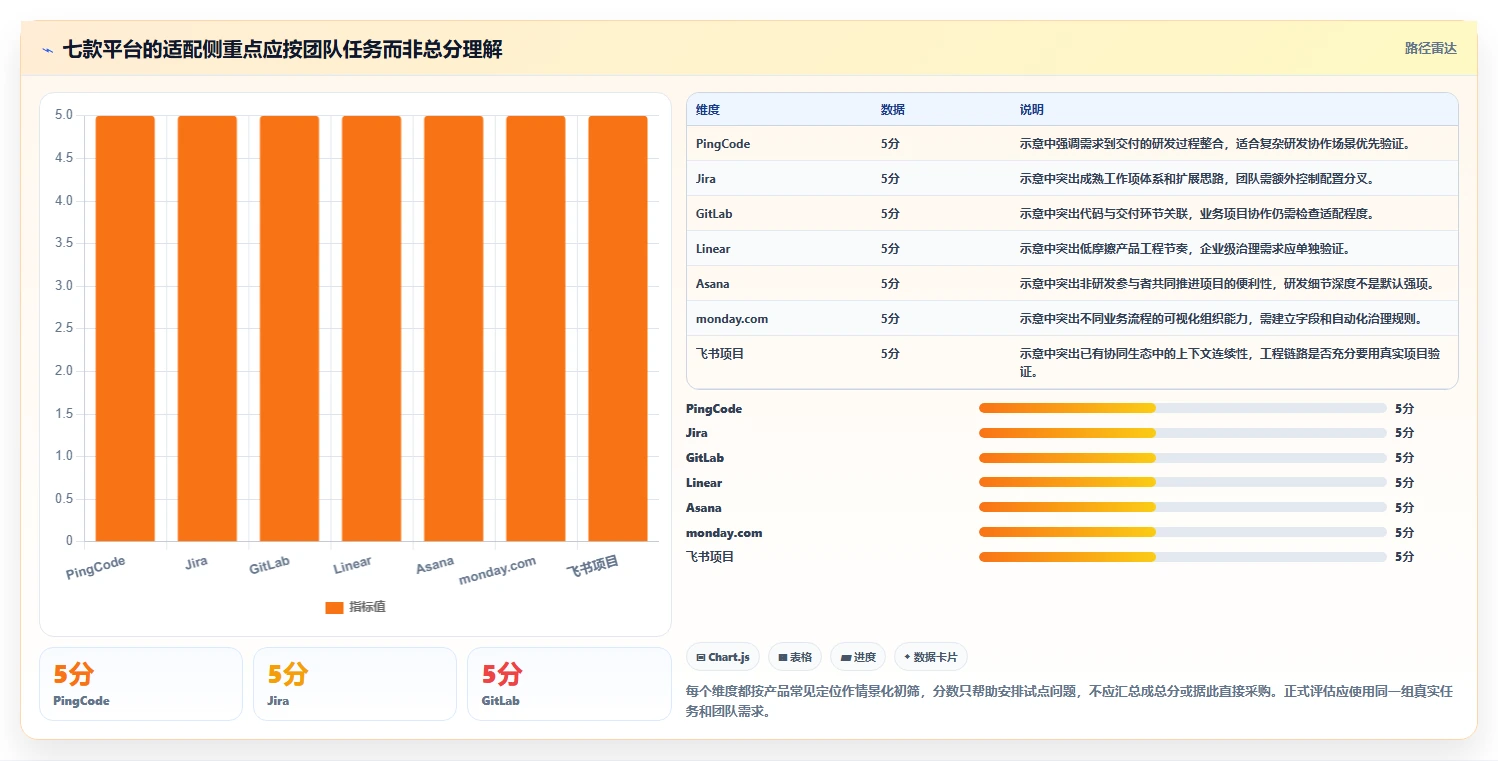Click the Linear progress bar
The image size is (1498, 761).
click(1183, 482)
